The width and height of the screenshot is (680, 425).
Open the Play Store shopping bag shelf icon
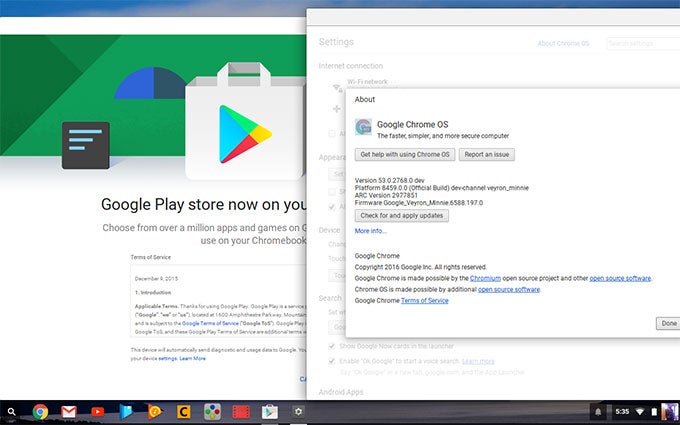click(270, 411)
